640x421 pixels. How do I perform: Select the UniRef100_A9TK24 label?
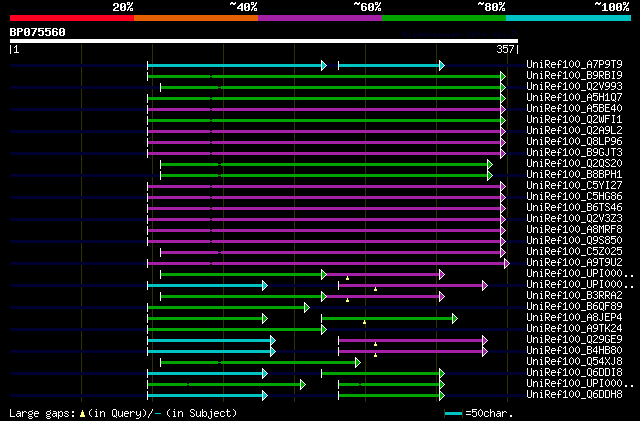point(574,329)
